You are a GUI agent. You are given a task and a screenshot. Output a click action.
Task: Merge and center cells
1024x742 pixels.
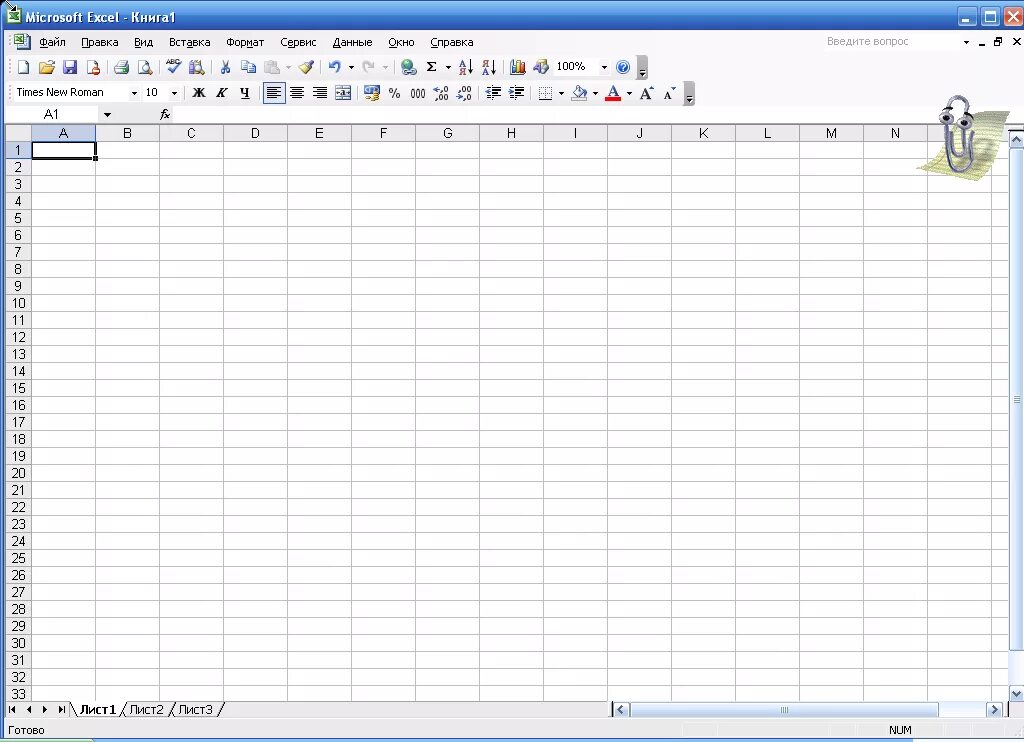343,93
